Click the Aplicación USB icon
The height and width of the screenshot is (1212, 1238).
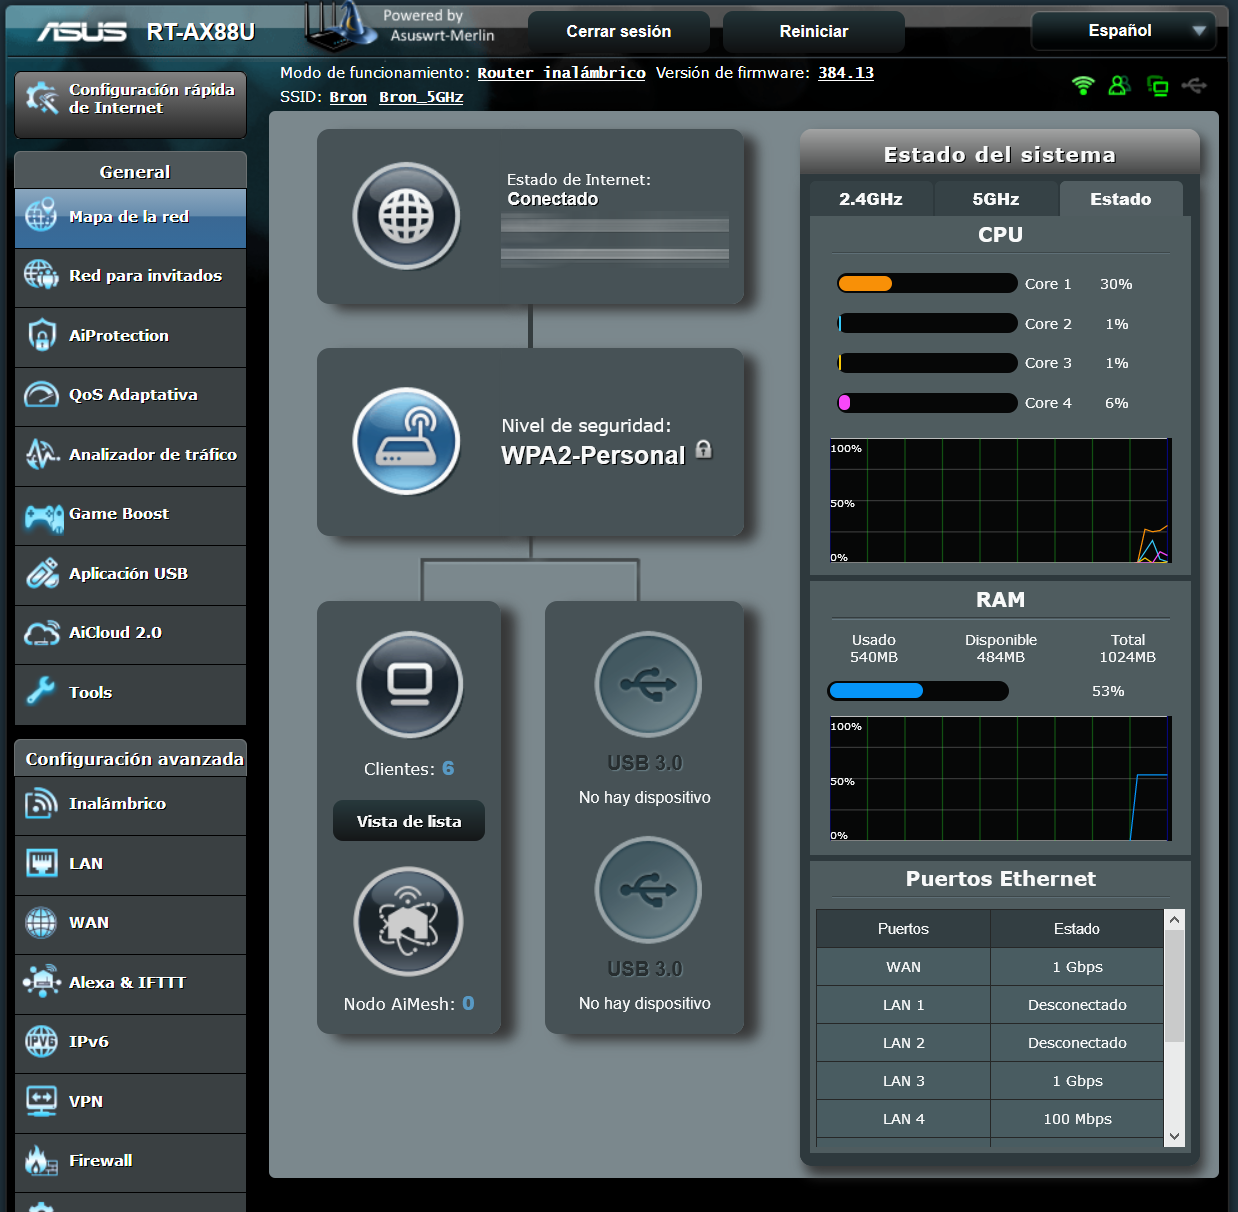point(42,573)
